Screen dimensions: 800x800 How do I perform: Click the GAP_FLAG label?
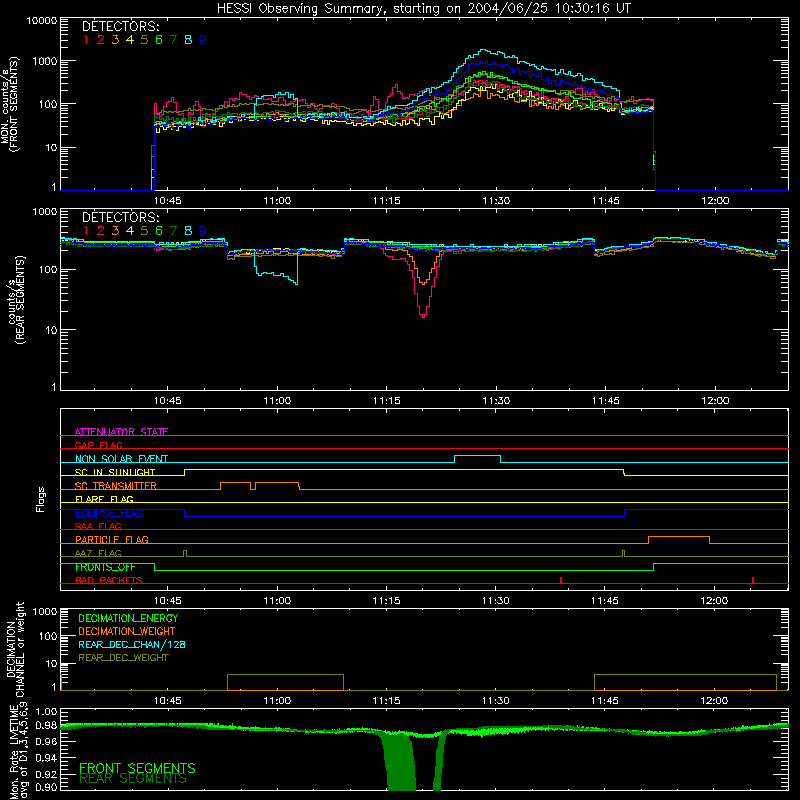98,445
